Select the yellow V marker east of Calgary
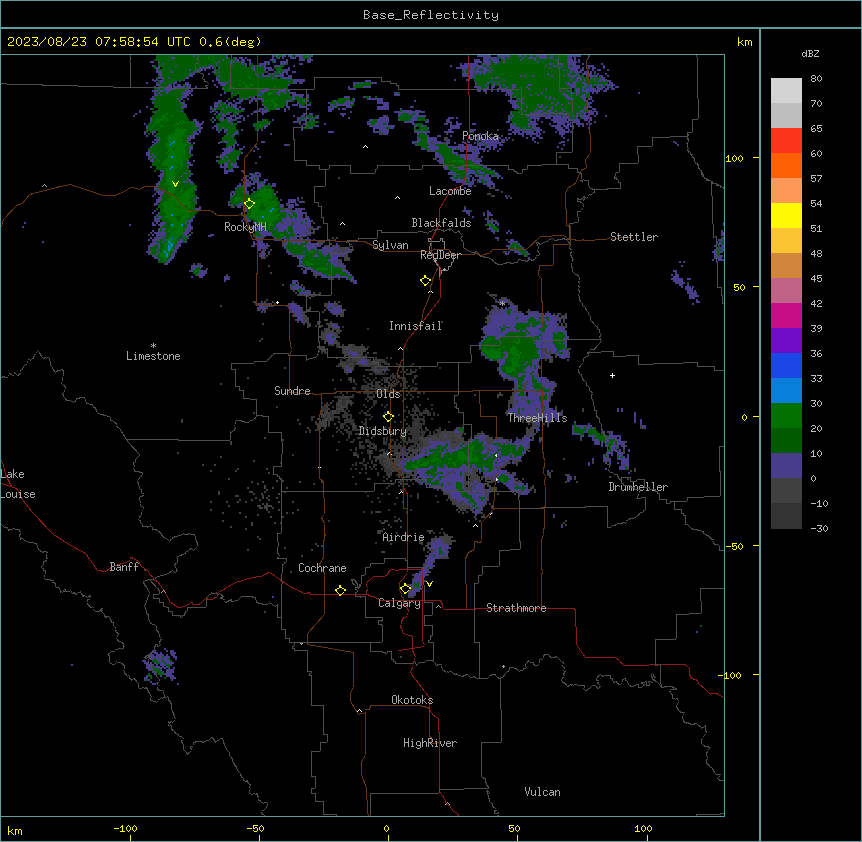This screenshot has width=862, height=842. coord(429,584)
